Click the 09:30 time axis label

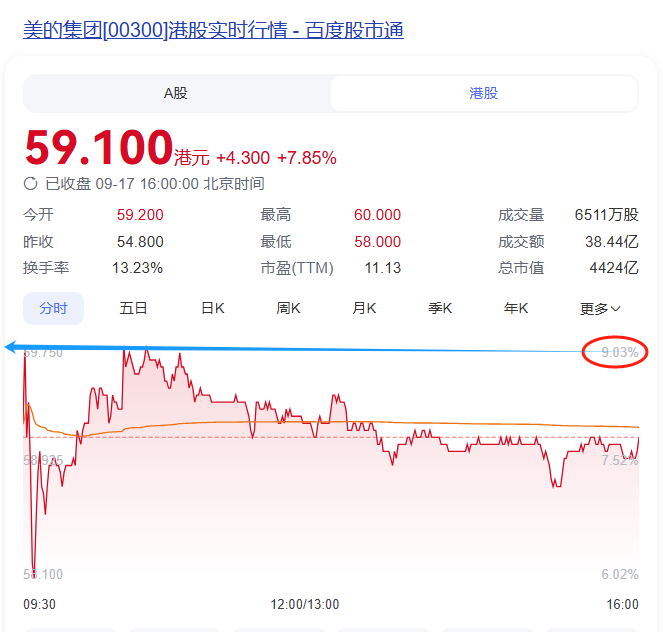[39, 605]
